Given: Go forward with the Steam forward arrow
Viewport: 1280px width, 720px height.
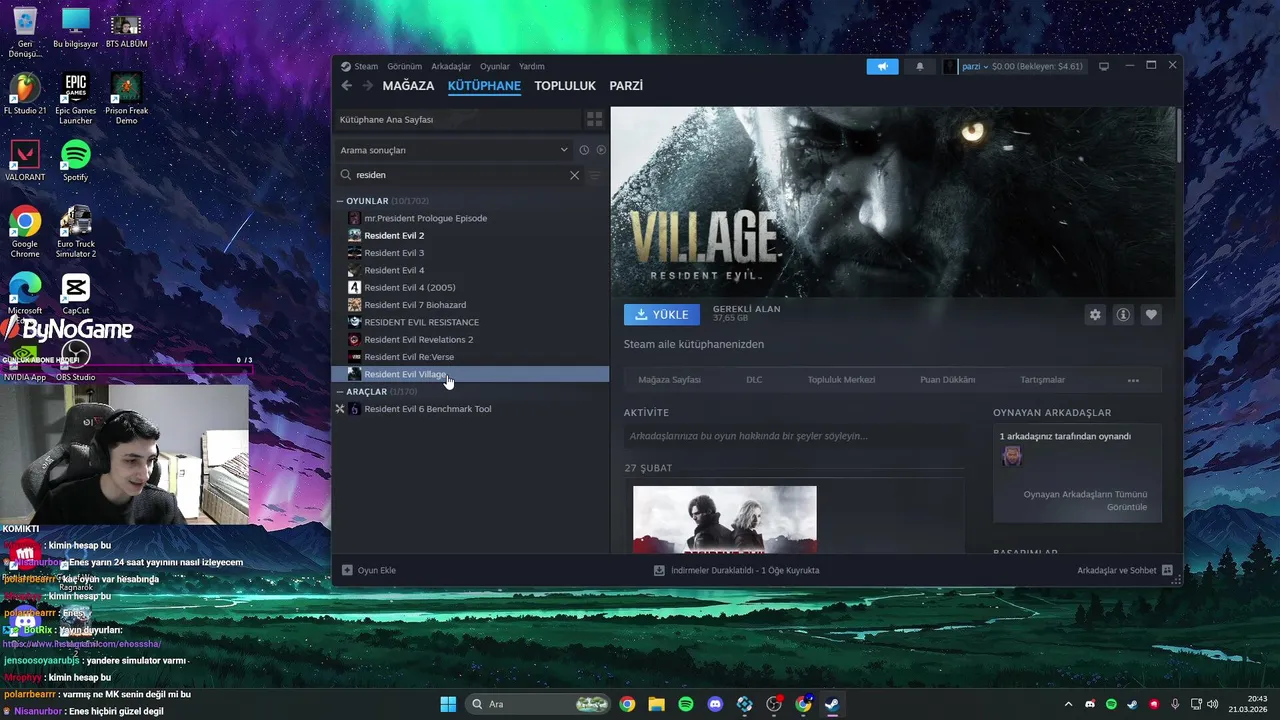Looking at the screenshot, I should coord(368,86).
